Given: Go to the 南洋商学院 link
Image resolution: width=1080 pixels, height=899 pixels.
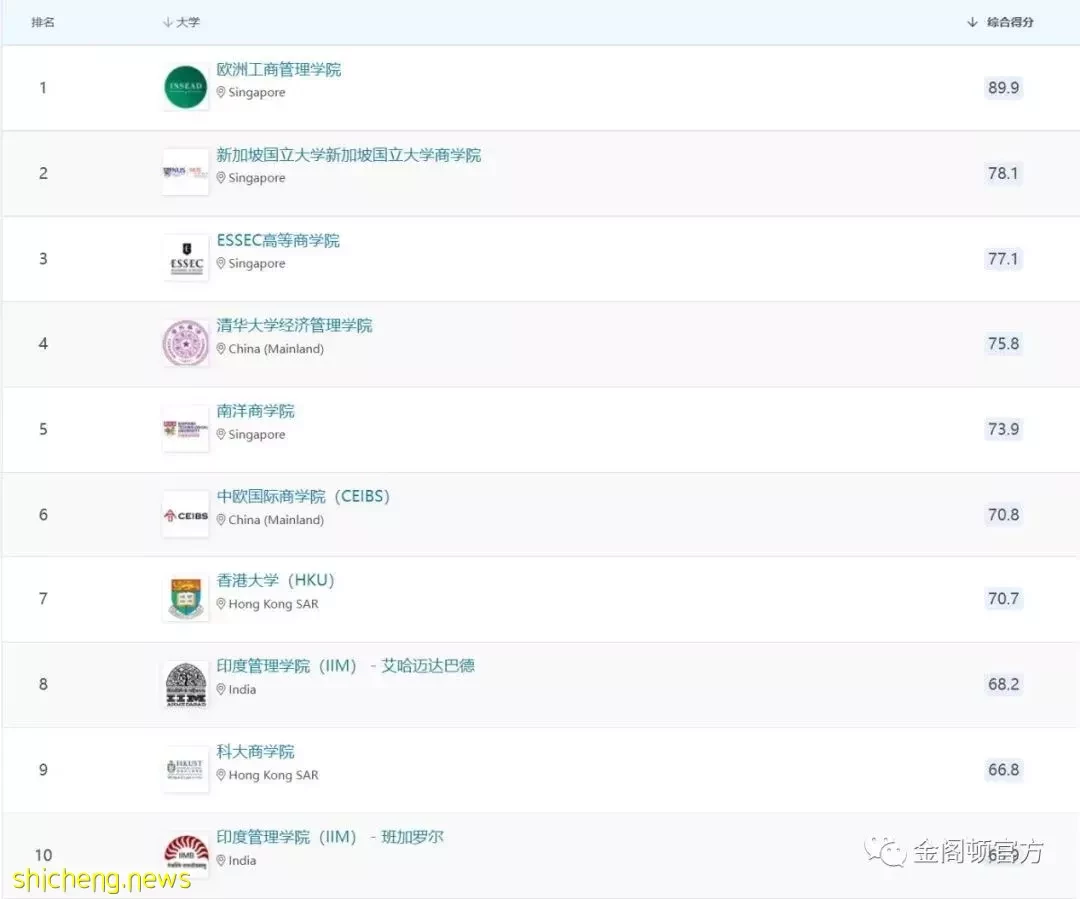Looking at the screenshot, I should 256,411.
